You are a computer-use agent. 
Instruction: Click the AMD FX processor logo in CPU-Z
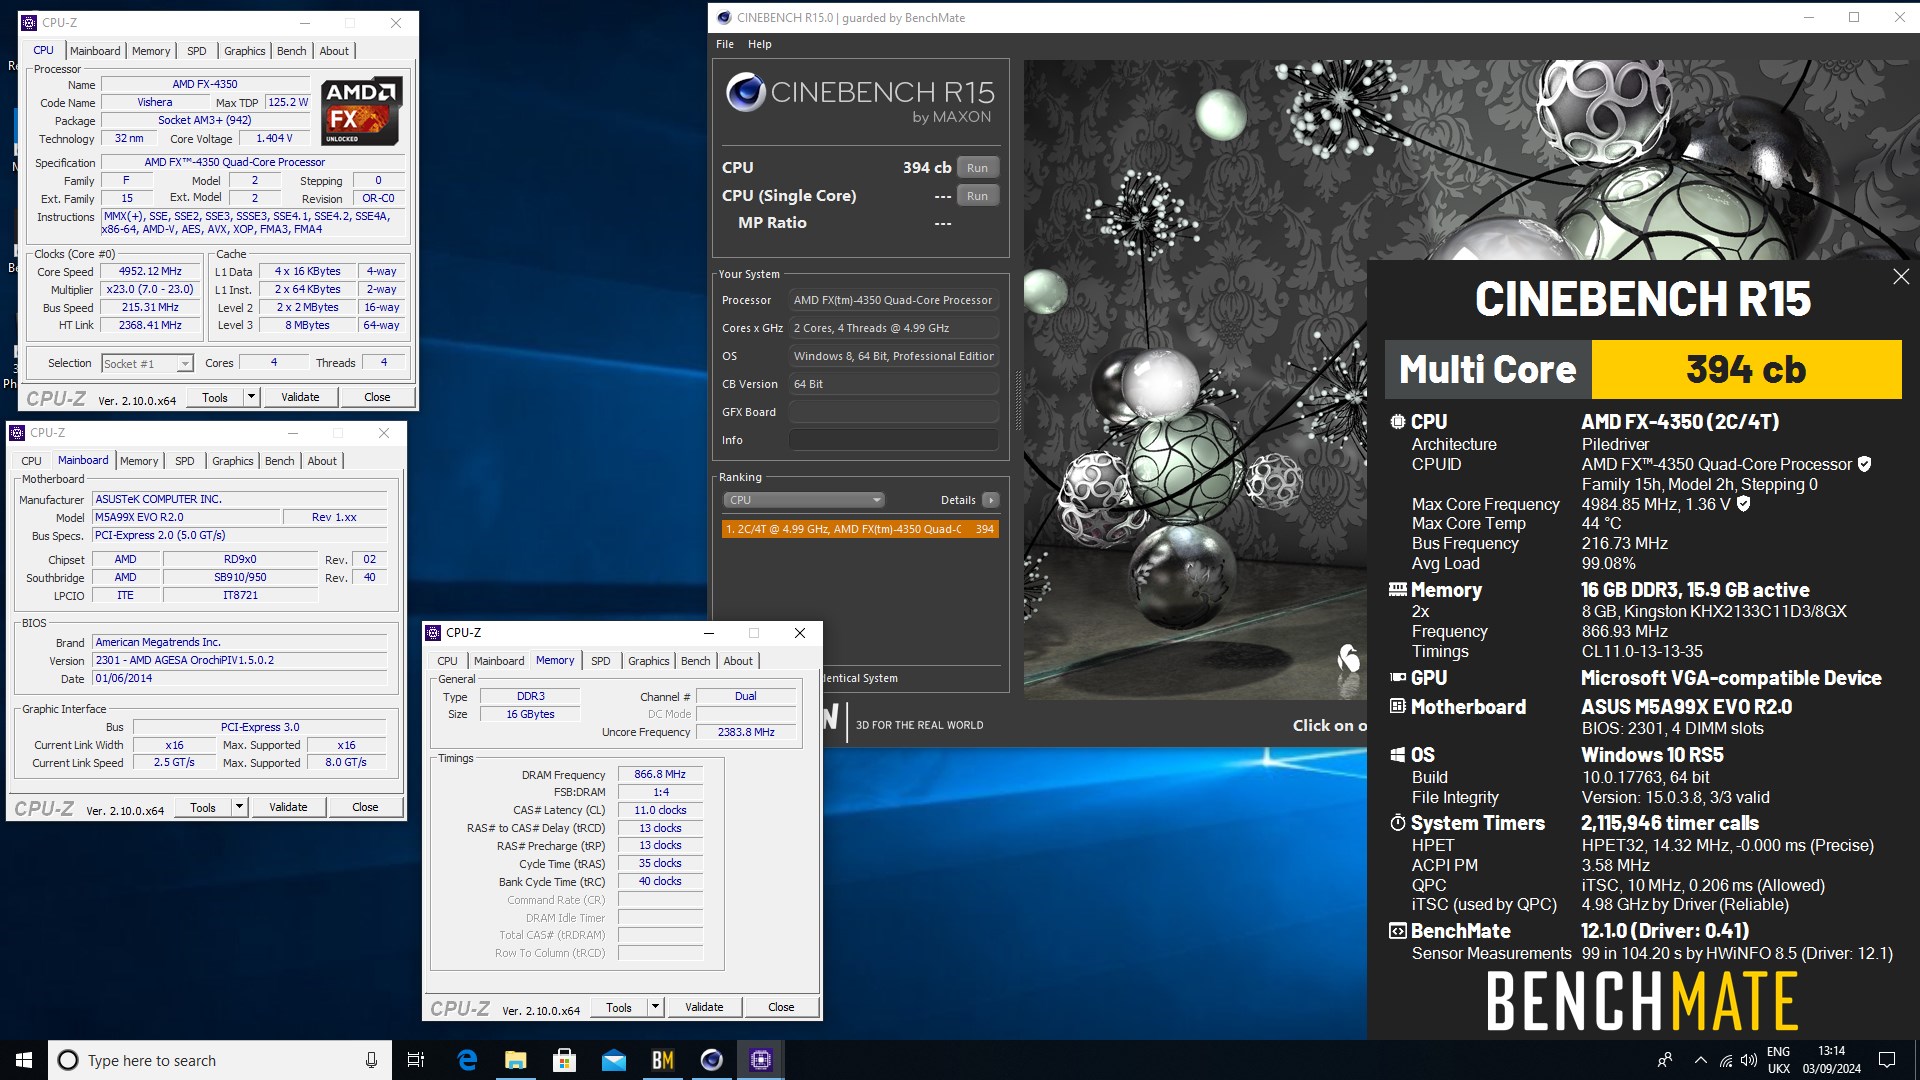[x=362, y=110]
